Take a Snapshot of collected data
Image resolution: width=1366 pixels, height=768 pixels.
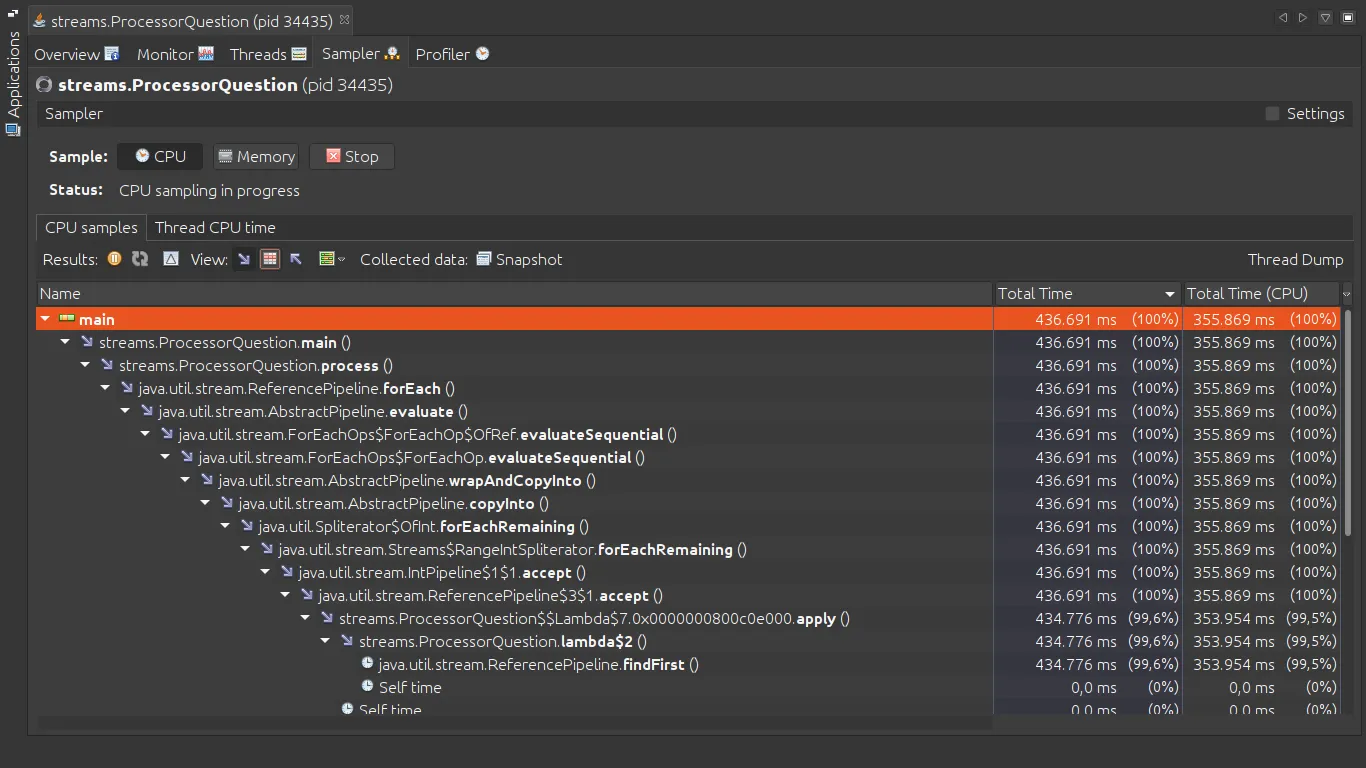click(520, 259)
